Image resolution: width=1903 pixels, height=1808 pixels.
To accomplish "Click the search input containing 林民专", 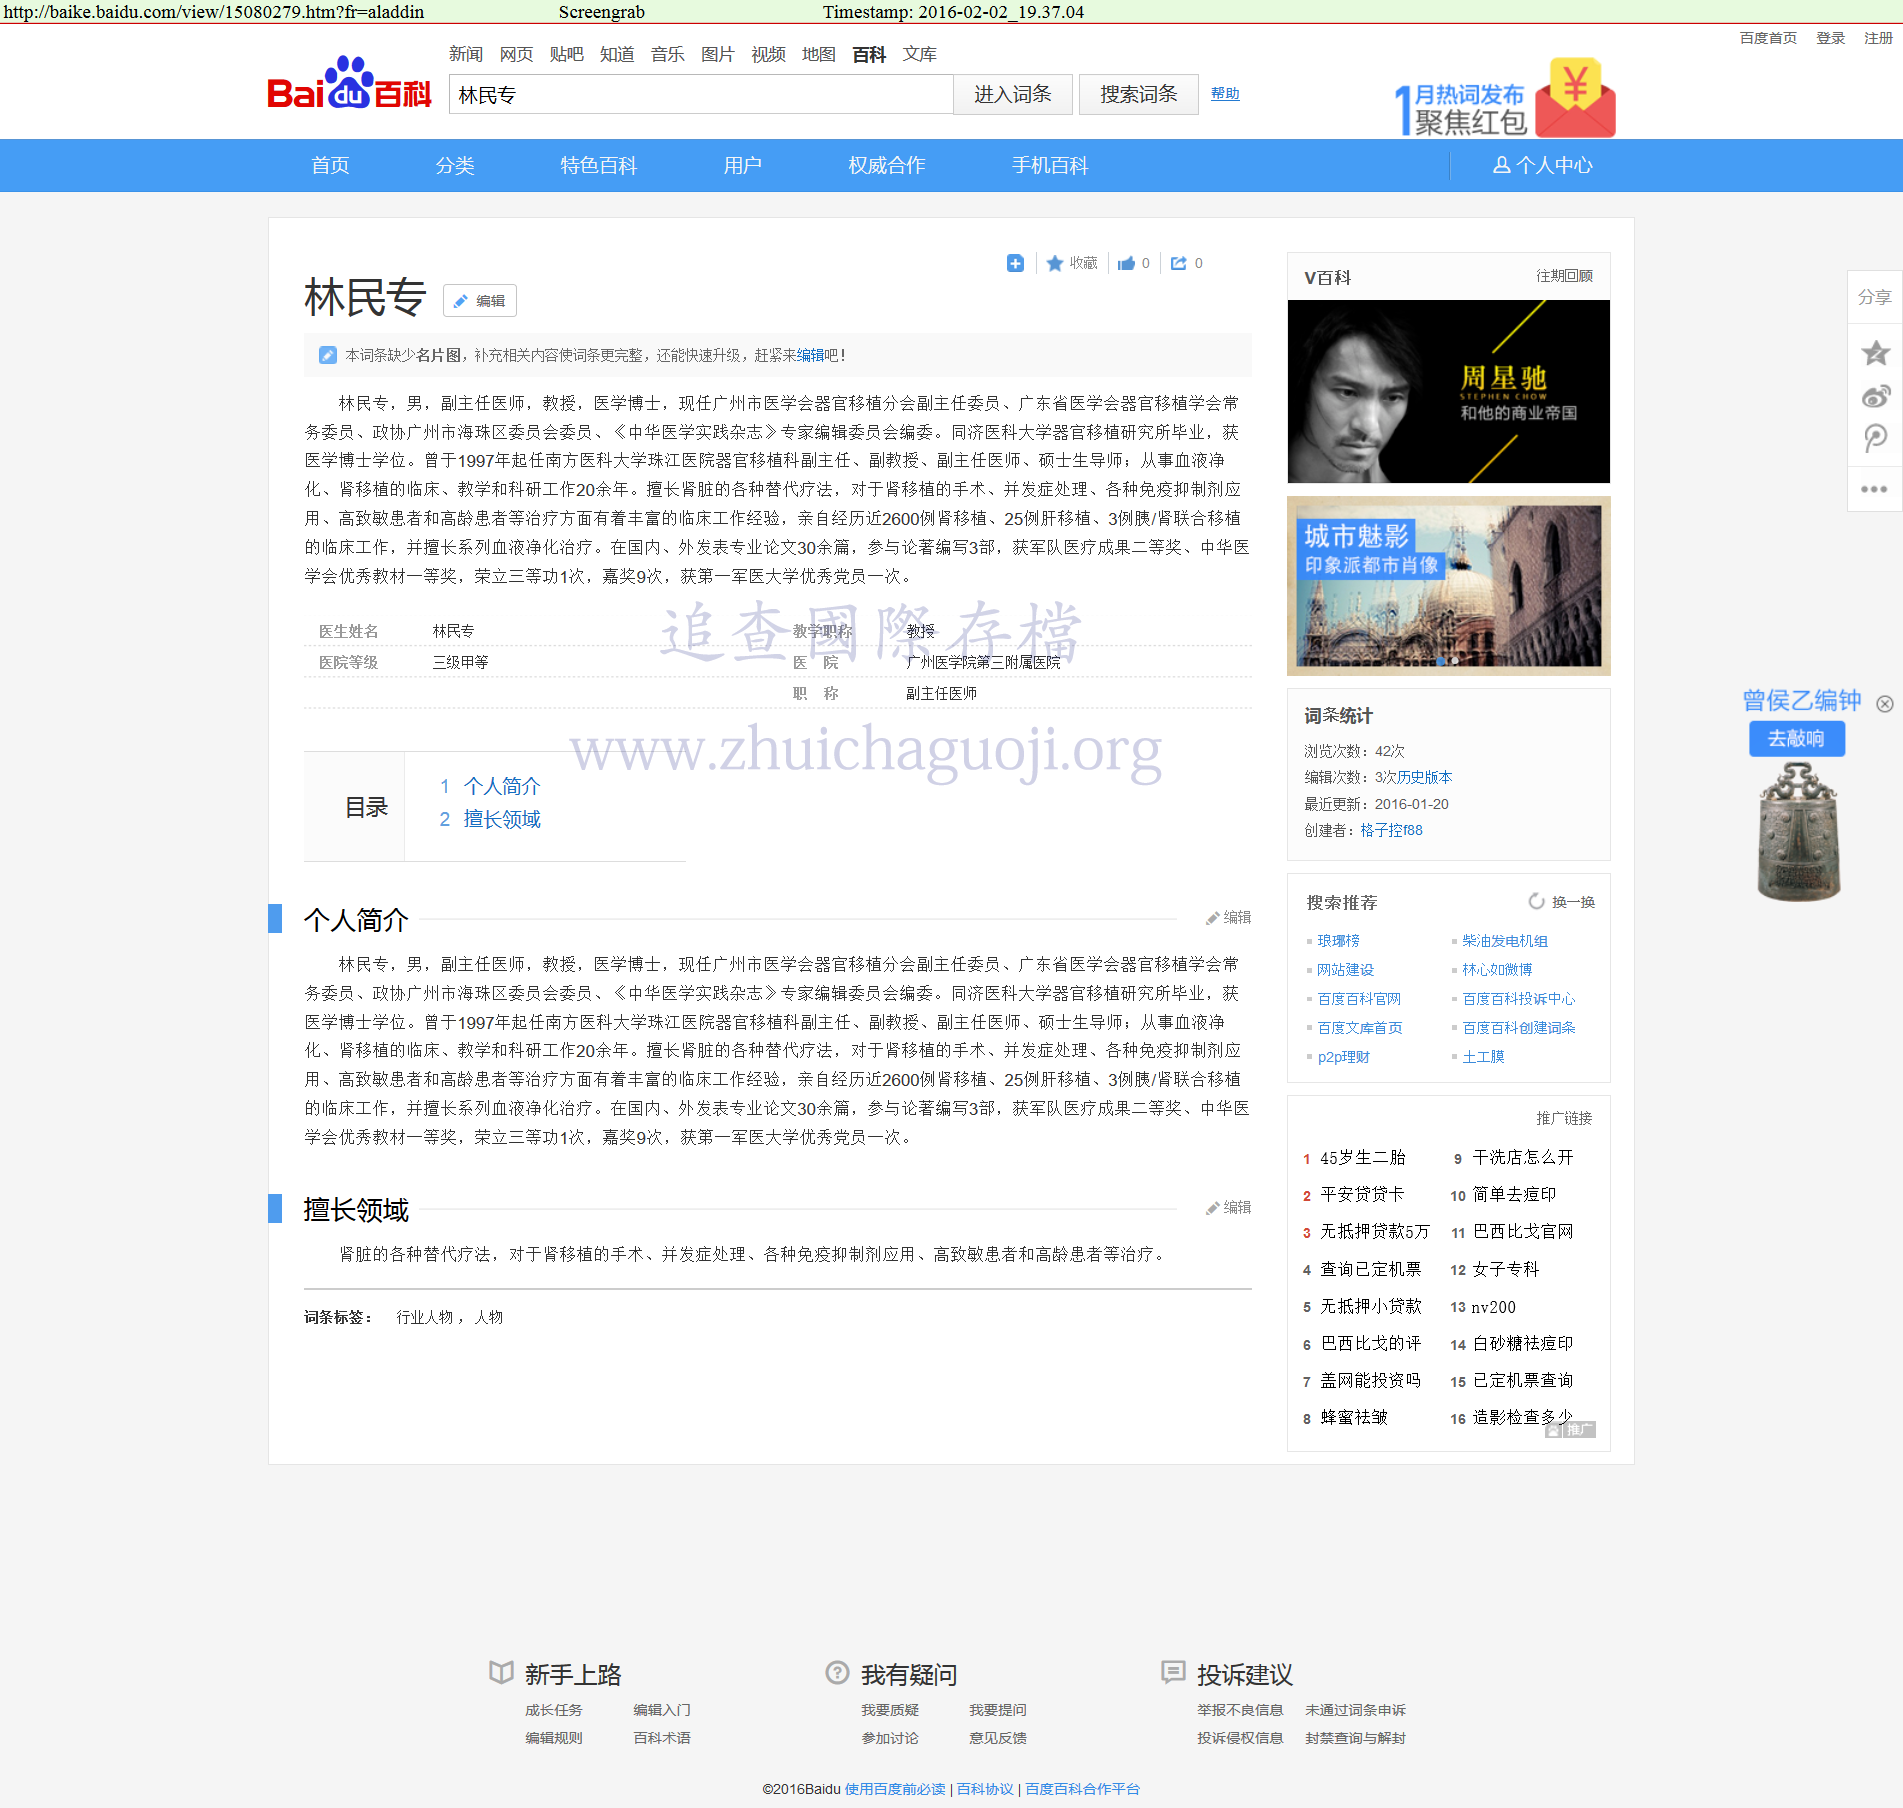I will click(700, 95).
